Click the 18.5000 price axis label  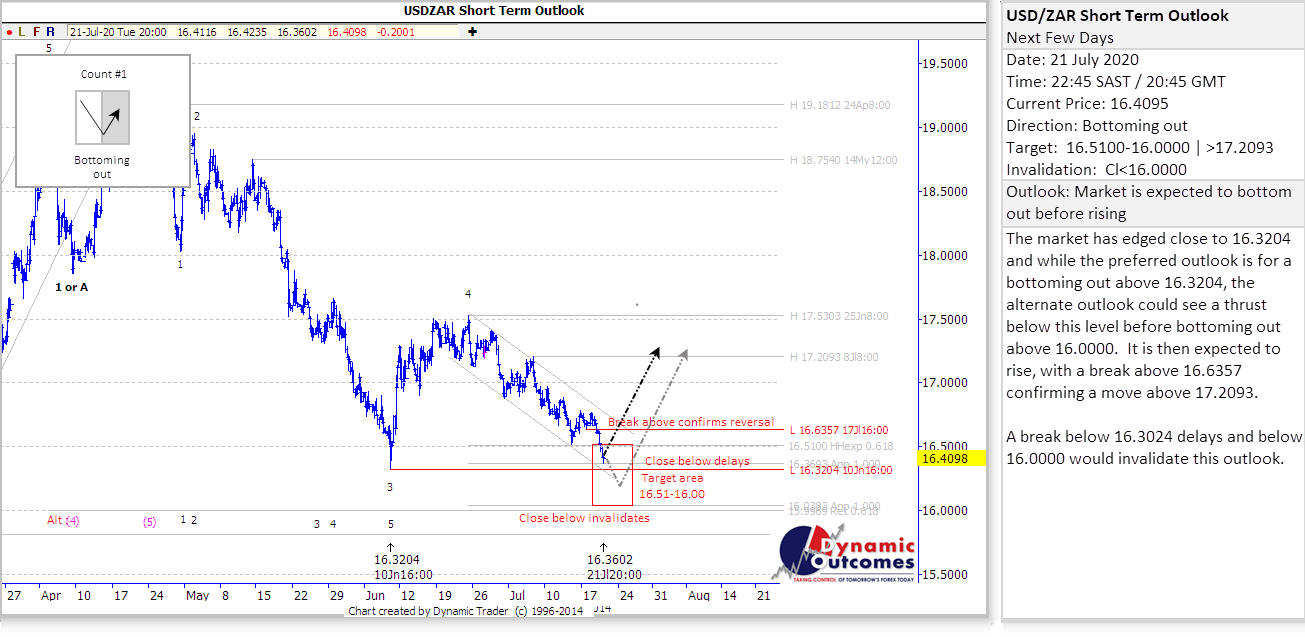(x=945, y=192)
